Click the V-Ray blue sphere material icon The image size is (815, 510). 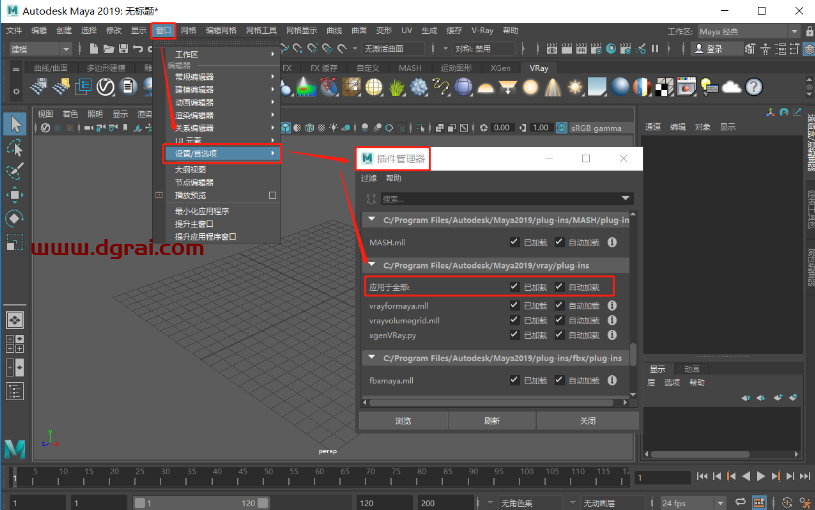tap(620, 87)
